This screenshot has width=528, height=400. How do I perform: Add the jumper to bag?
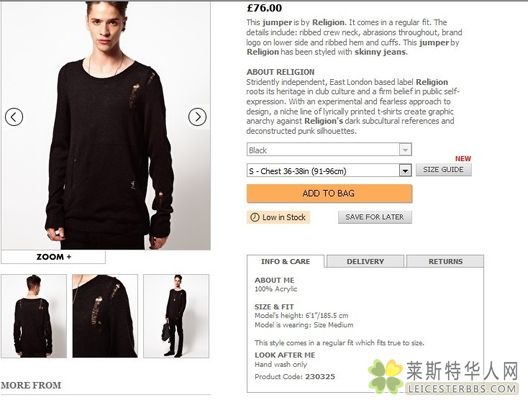[x=329, y=194]
